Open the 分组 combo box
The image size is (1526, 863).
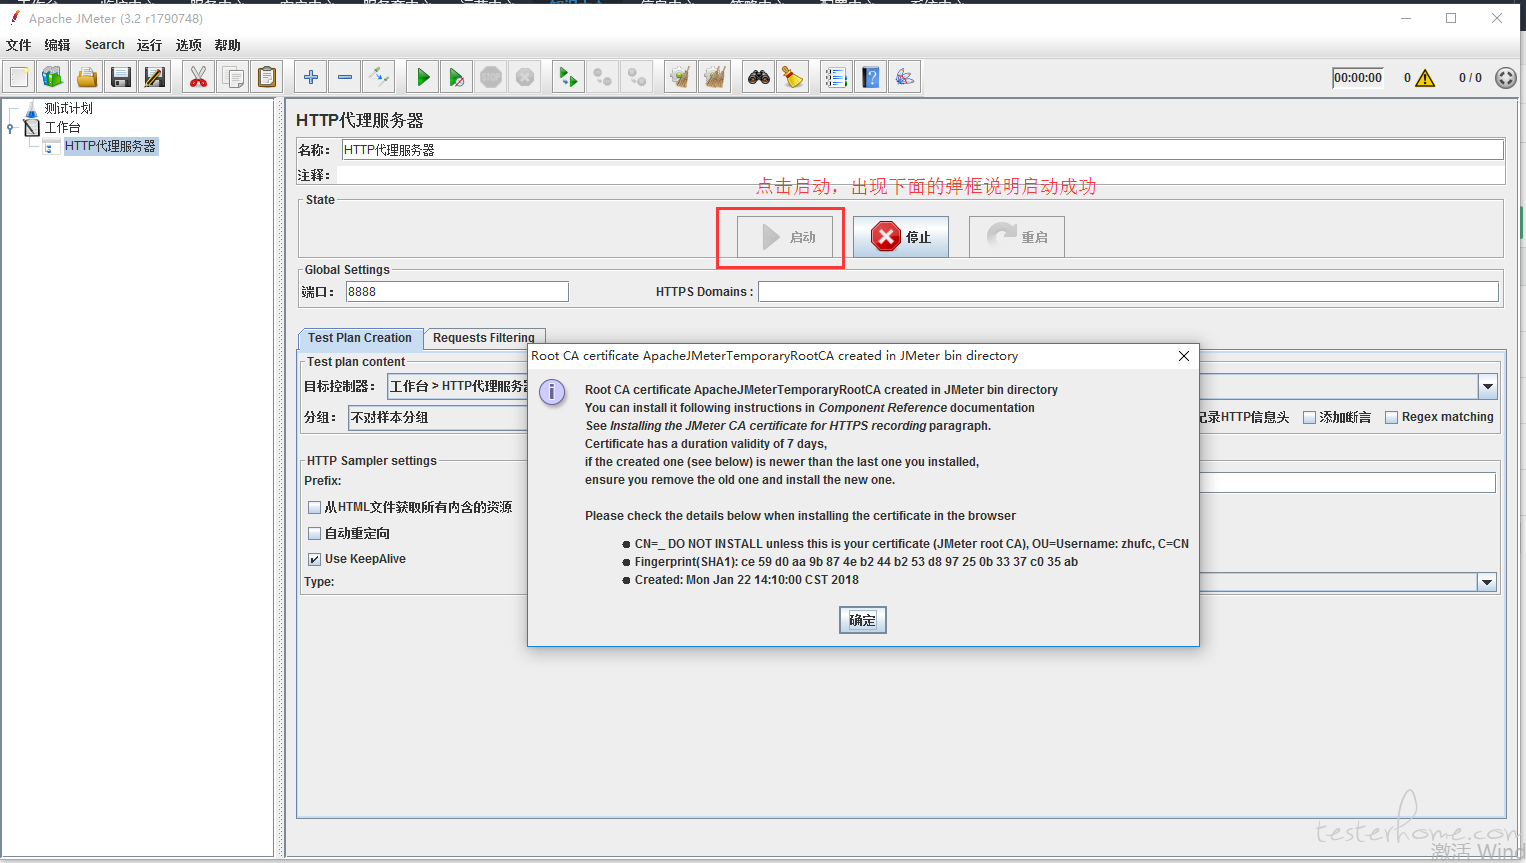pos(438,417)
